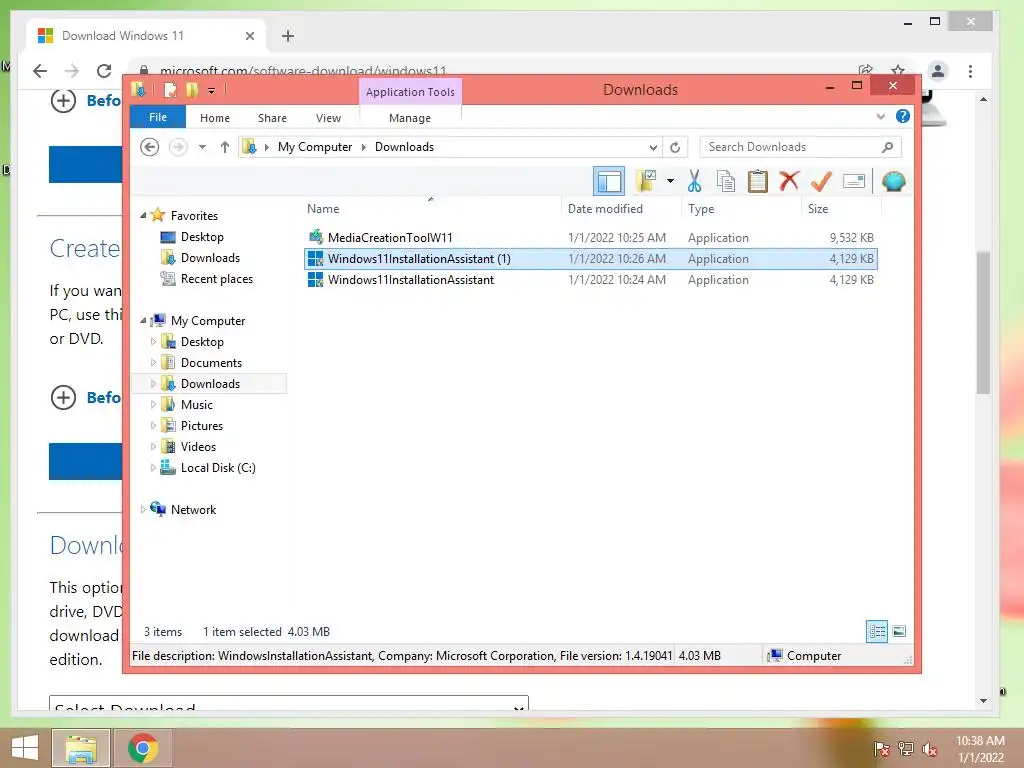
Task: Sort files by the Size column header
Action: [x=842, y=209]
